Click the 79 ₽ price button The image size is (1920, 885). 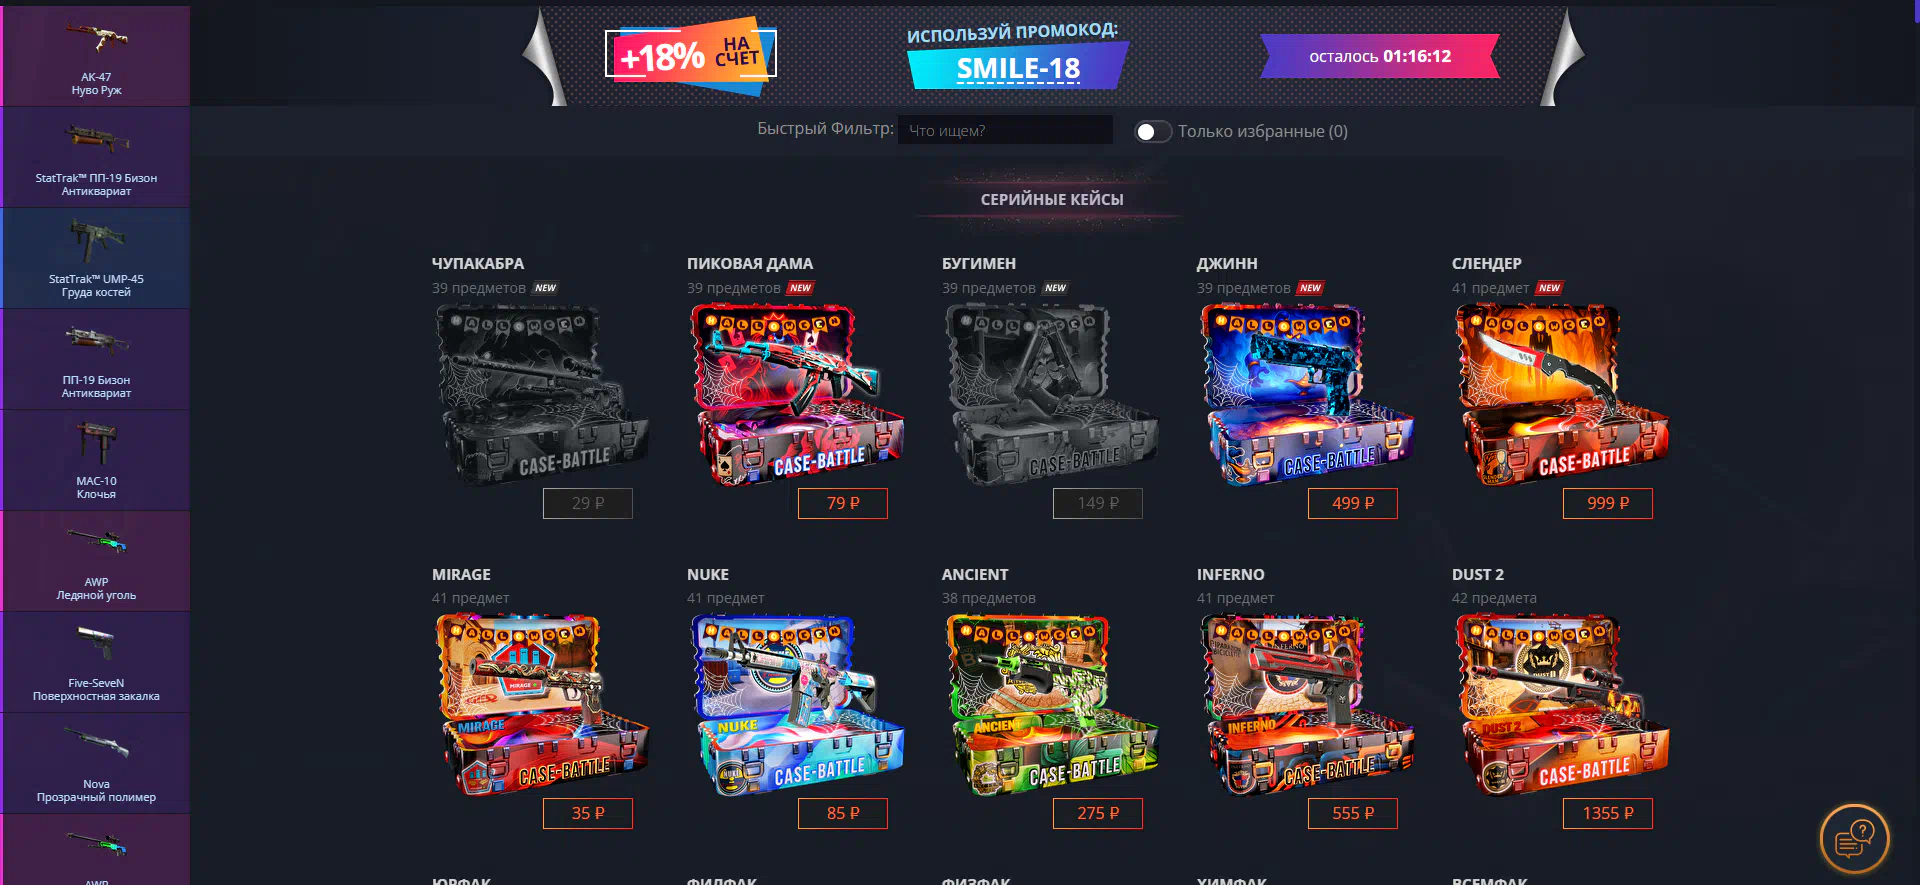(x=843, y=503)
